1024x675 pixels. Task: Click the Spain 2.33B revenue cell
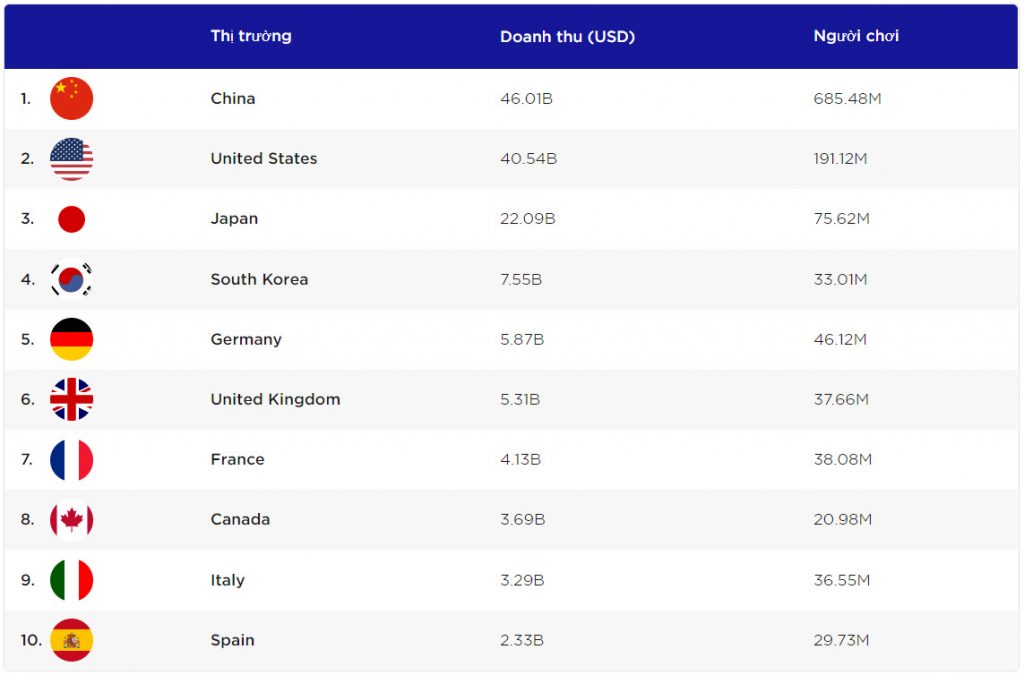tap(522, 640)
